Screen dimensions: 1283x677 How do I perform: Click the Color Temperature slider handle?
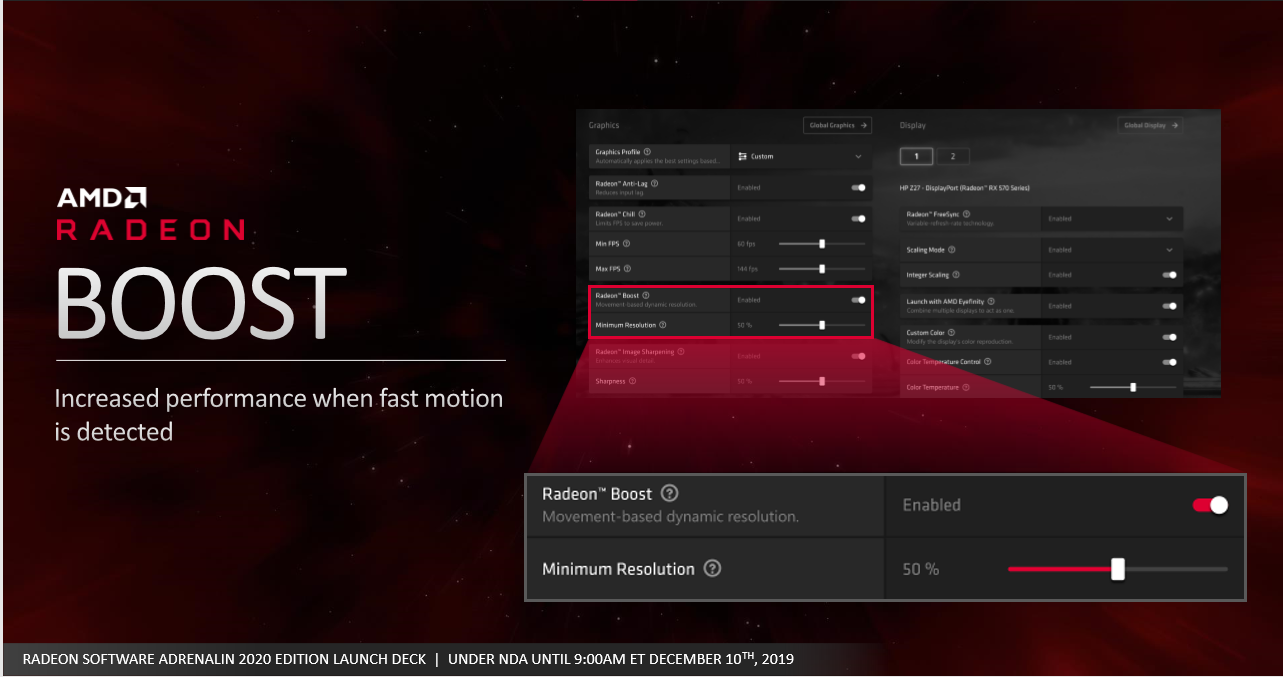coord(1133,387)
